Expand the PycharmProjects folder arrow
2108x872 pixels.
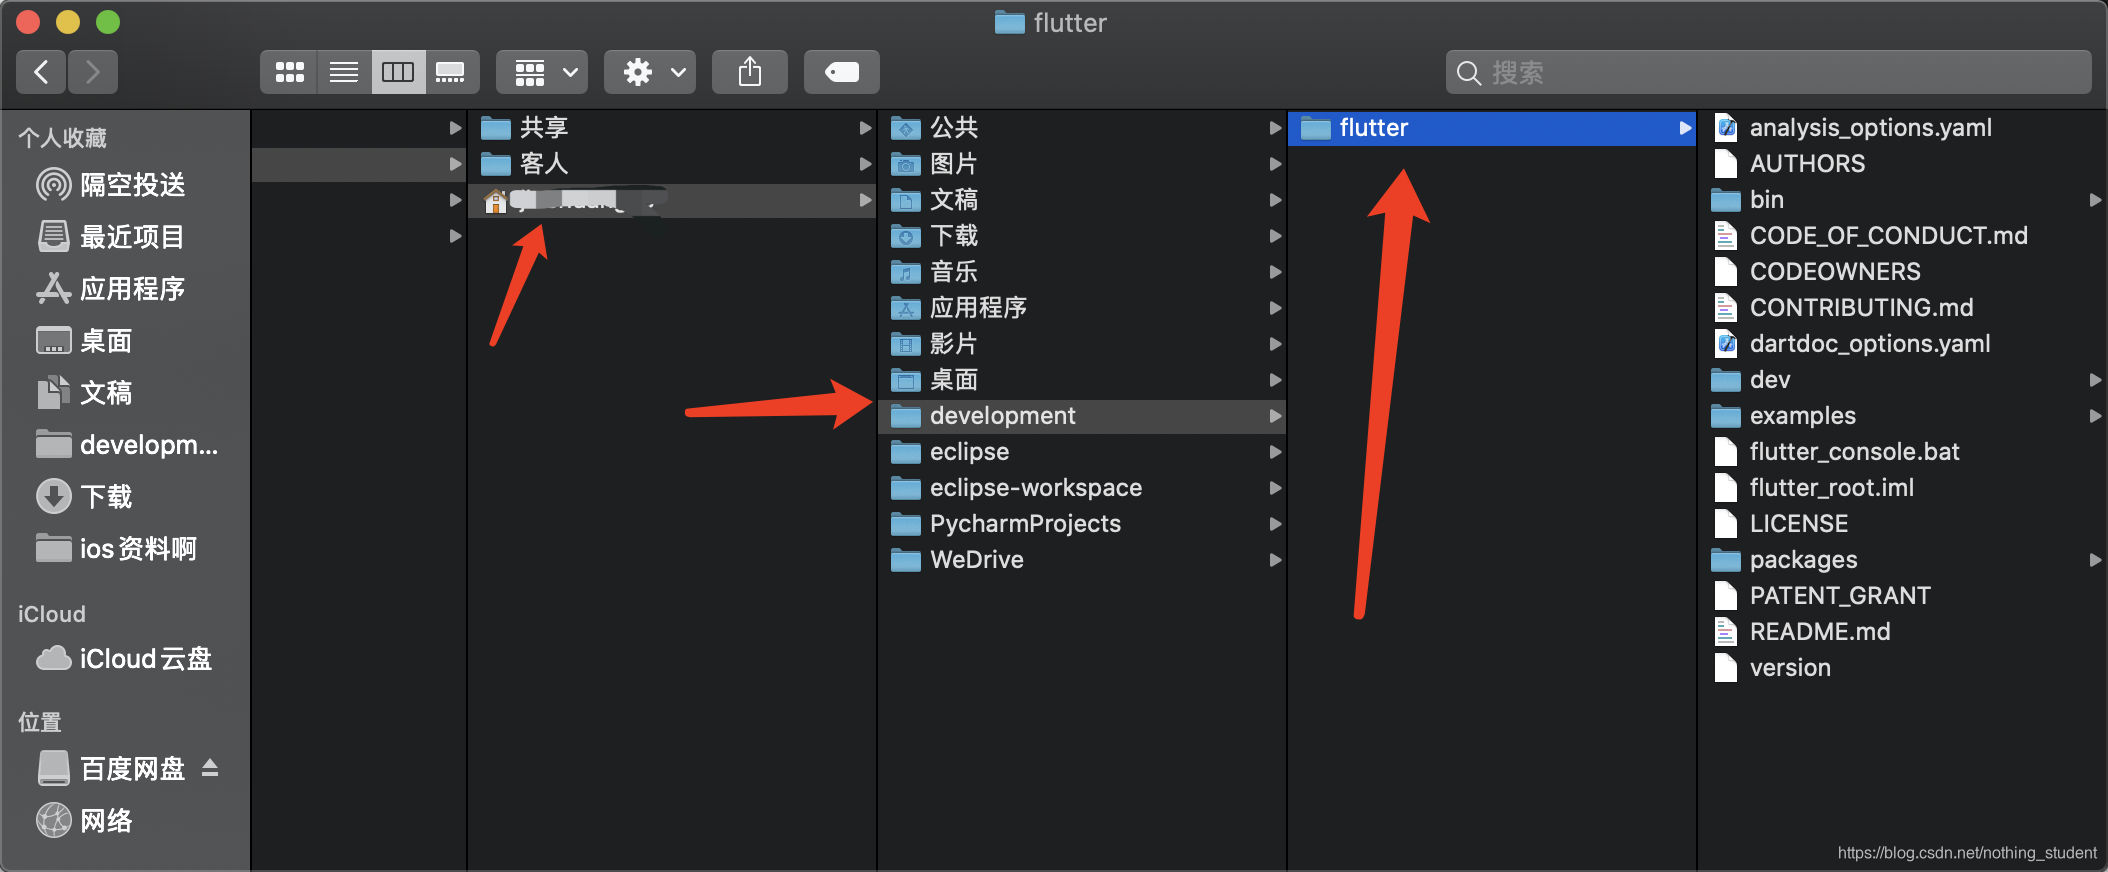point(1275,524)
